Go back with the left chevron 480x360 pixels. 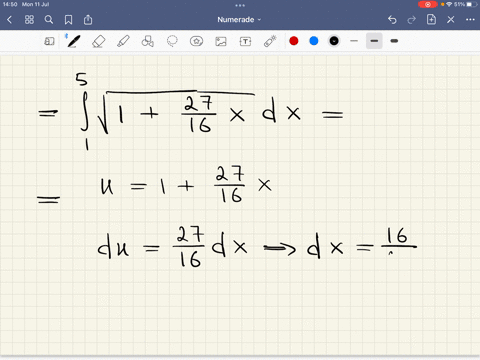[x=9, y=20]
